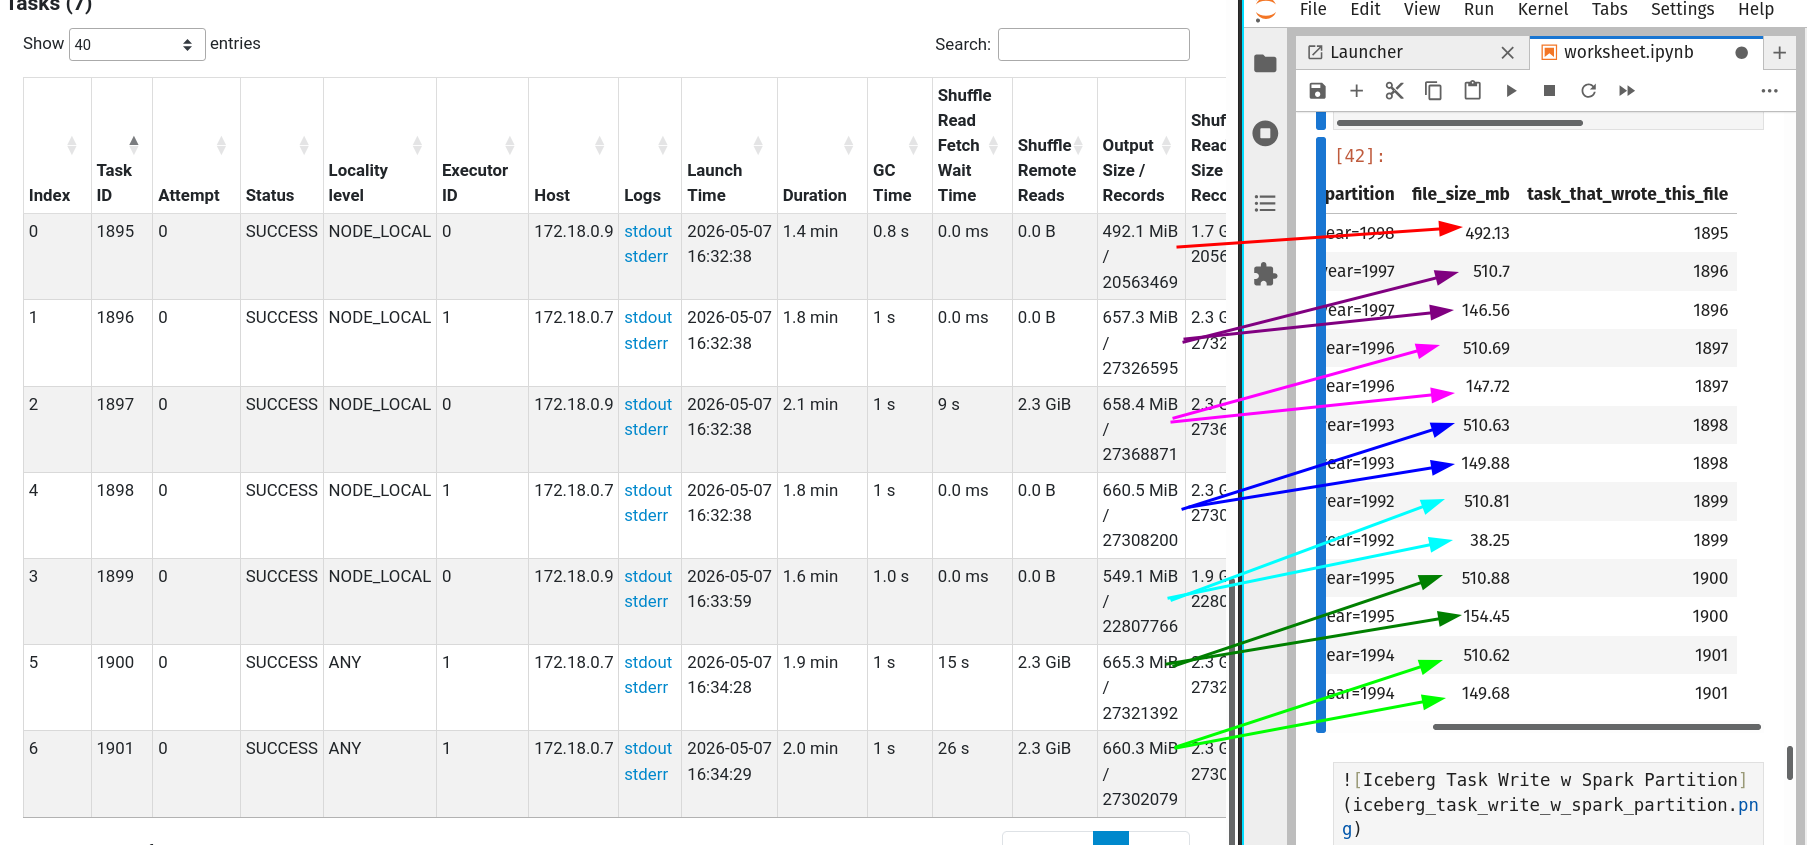This screenshot has height=845, width=1807.
Task: Click the task_that_wrote_this_file column header
Action: click(1627, 194)
